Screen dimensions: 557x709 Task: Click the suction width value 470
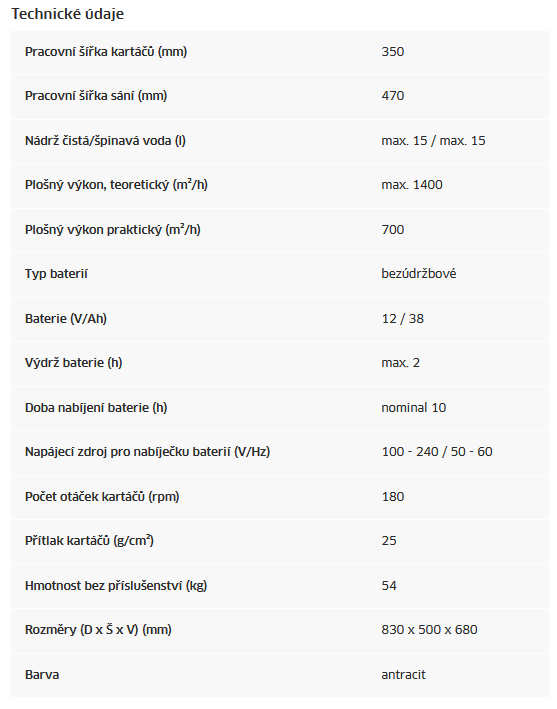coord(392,96)
